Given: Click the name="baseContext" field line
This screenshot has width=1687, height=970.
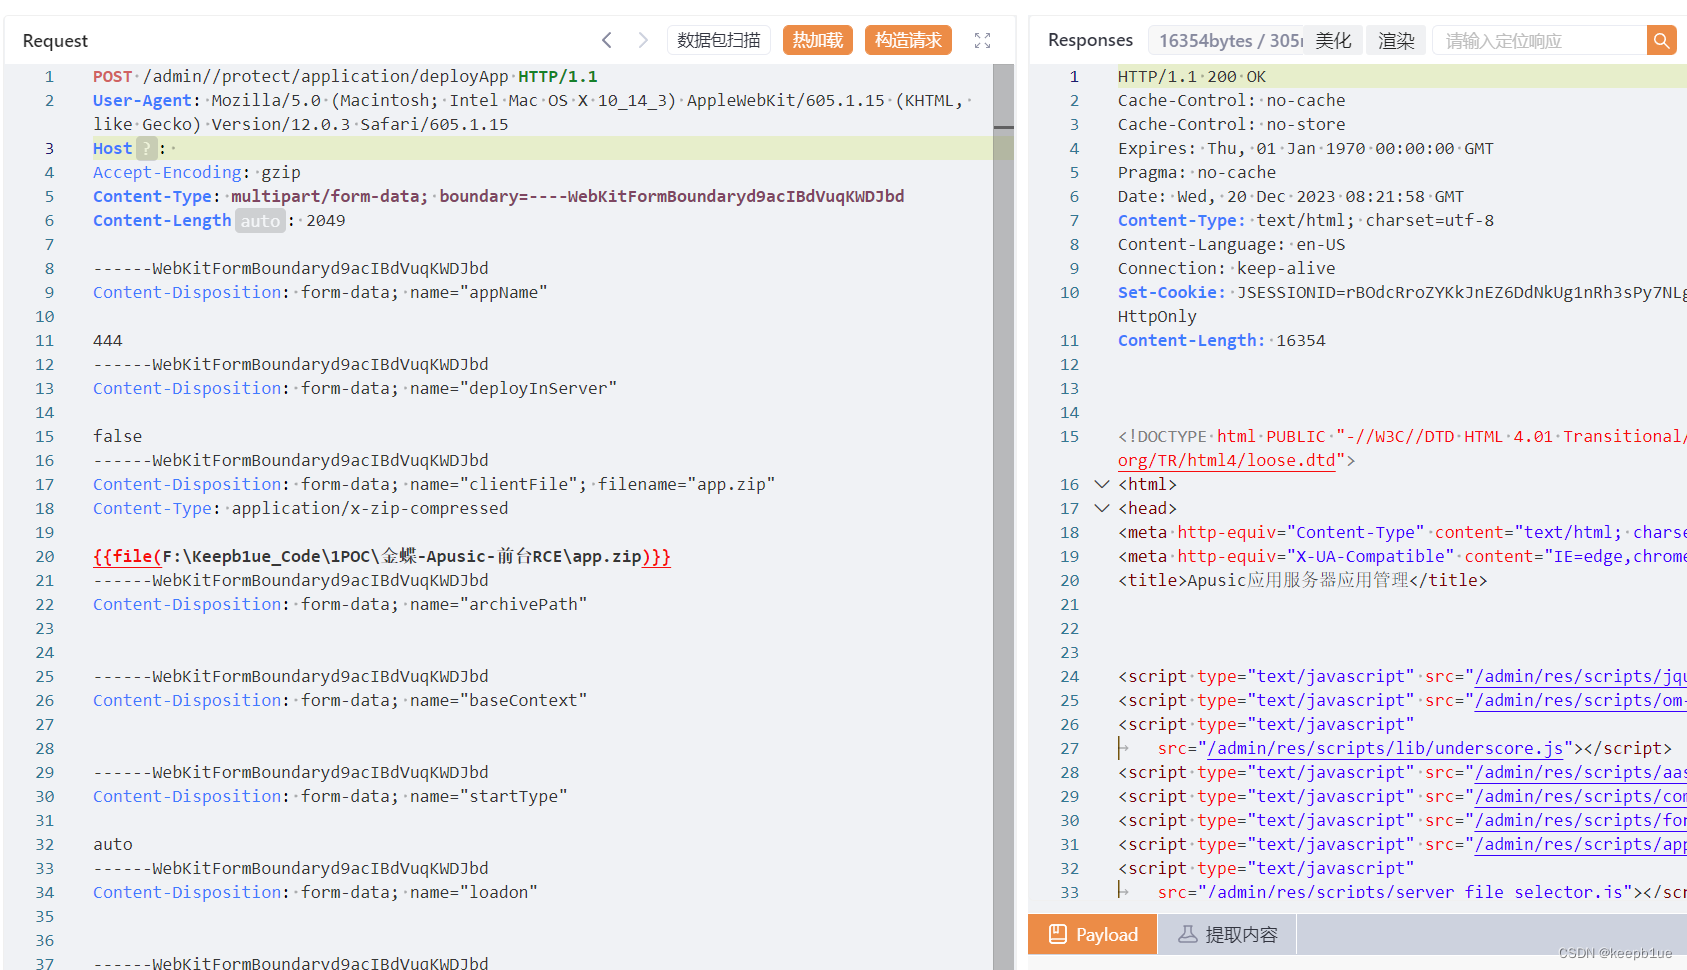Looking at the screenshot, I should (x=340, y=700).
